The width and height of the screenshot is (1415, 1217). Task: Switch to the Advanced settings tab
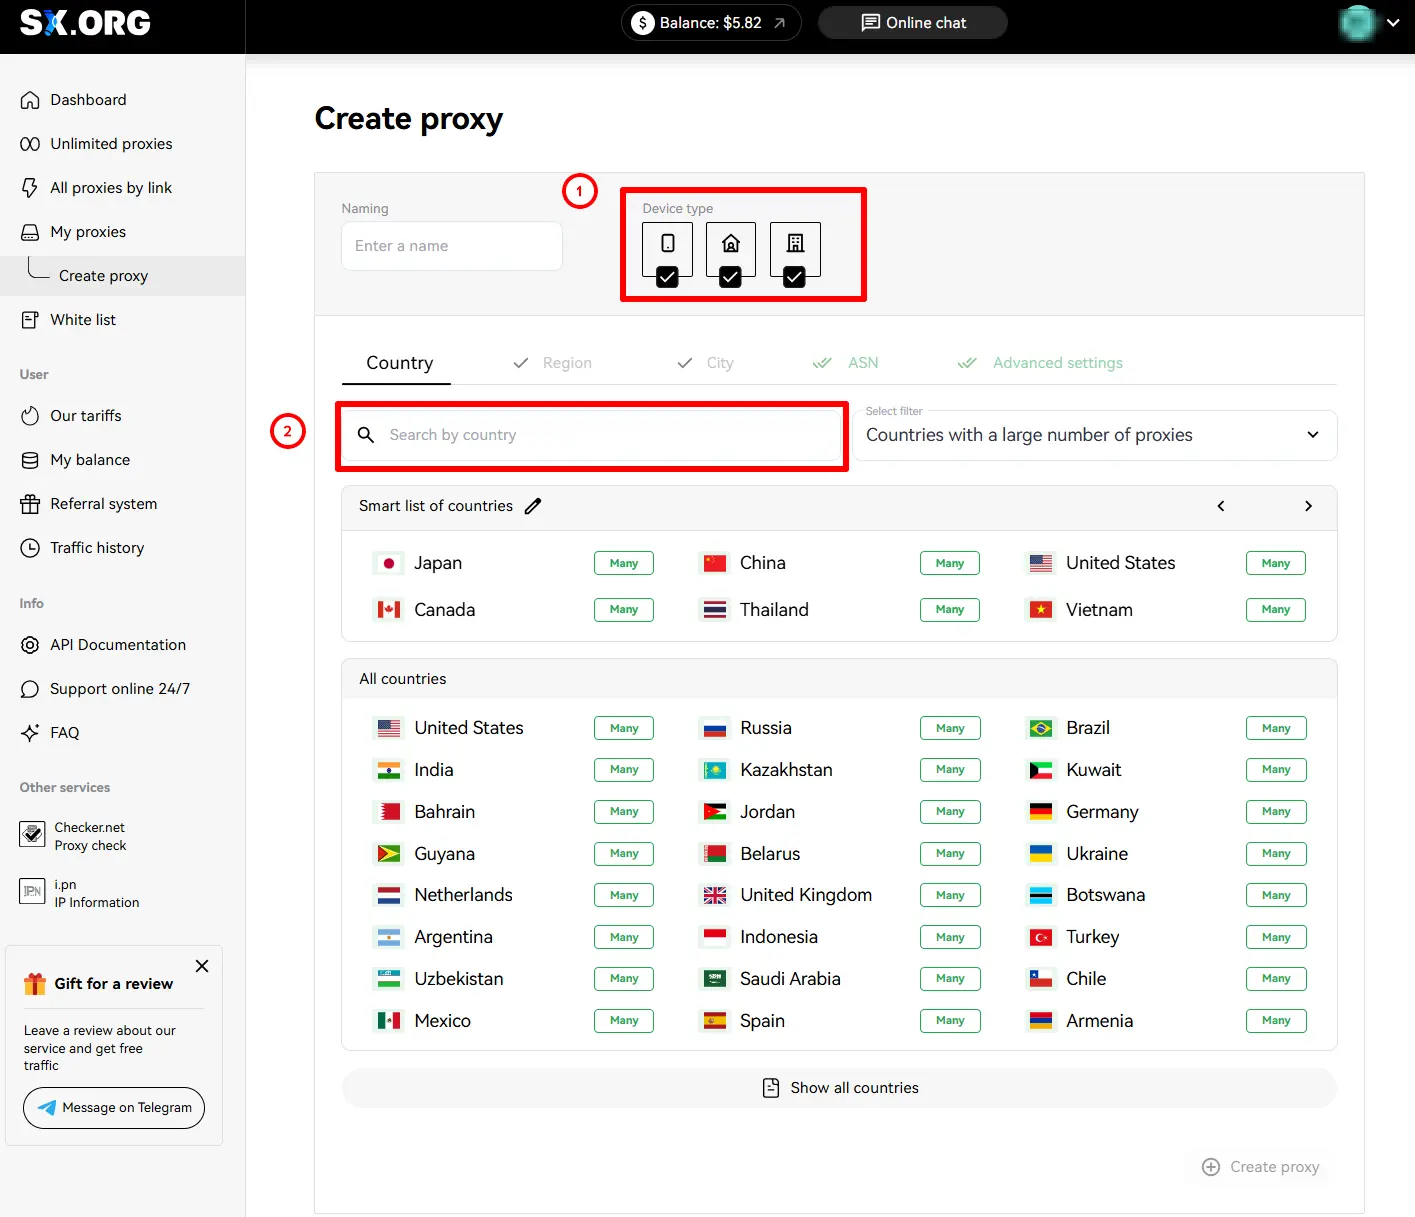point(1057,363)
